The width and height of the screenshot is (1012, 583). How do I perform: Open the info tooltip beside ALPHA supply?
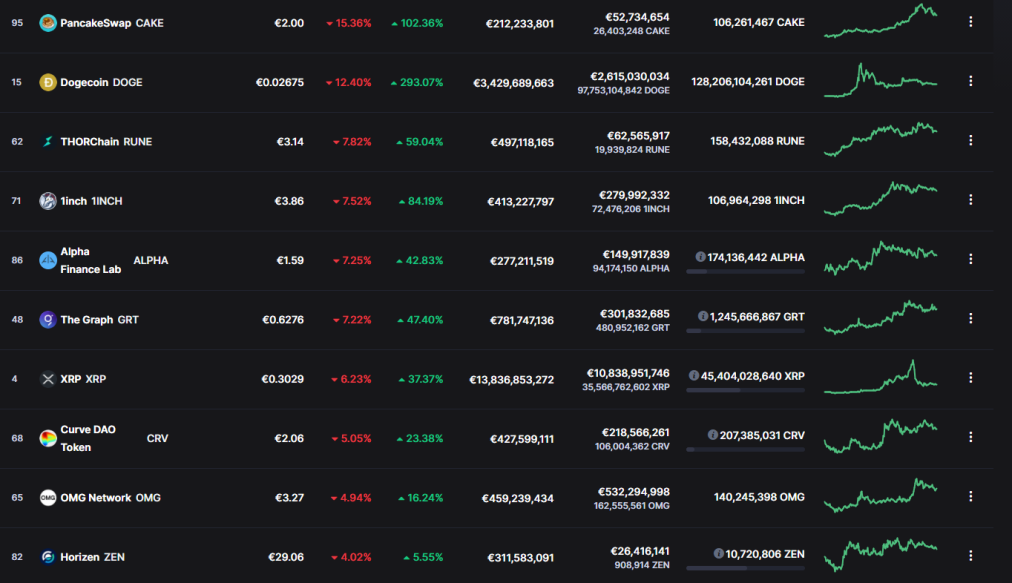coord(700,257)
